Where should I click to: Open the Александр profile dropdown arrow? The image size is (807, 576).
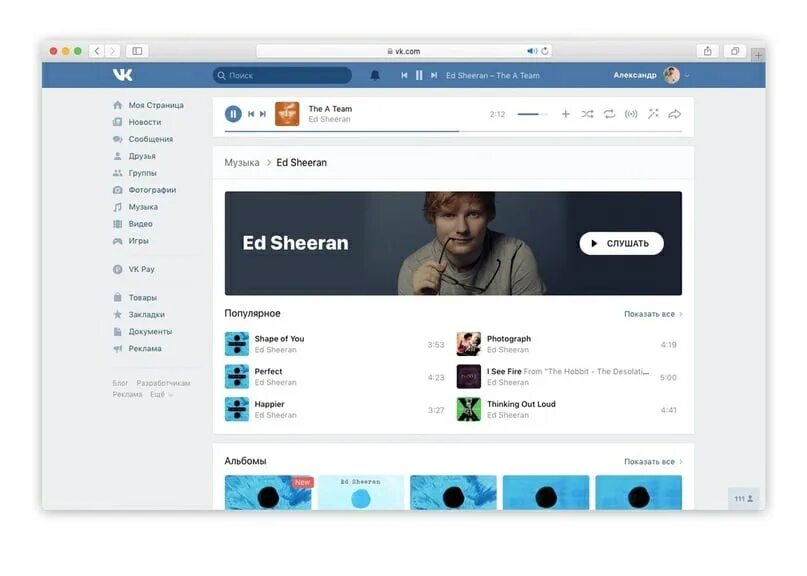pos(687,76)
